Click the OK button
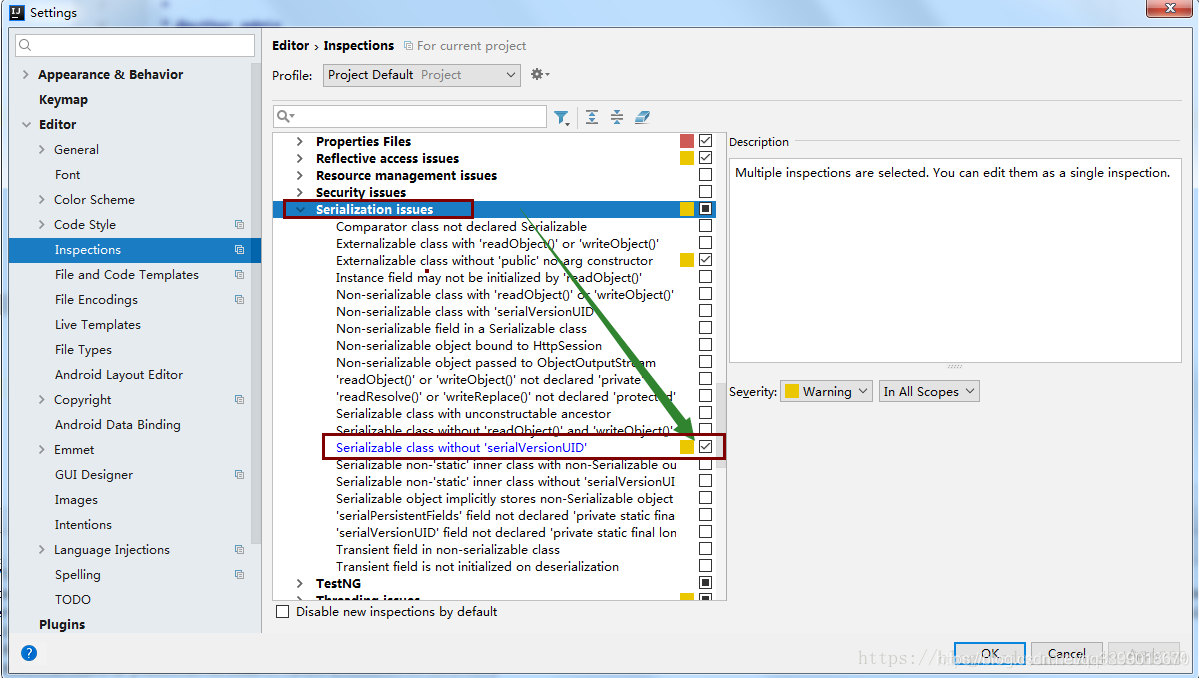This screenshot has width=1199, height=678. (989, 654)
